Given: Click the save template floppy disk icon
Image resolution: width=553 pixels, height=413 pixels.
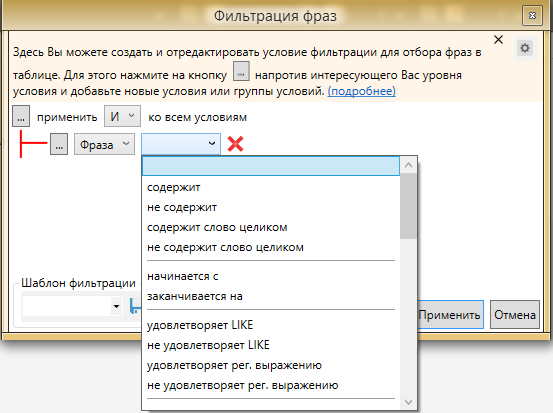Looking at the screenshot, I should click(x=135, y=306).
